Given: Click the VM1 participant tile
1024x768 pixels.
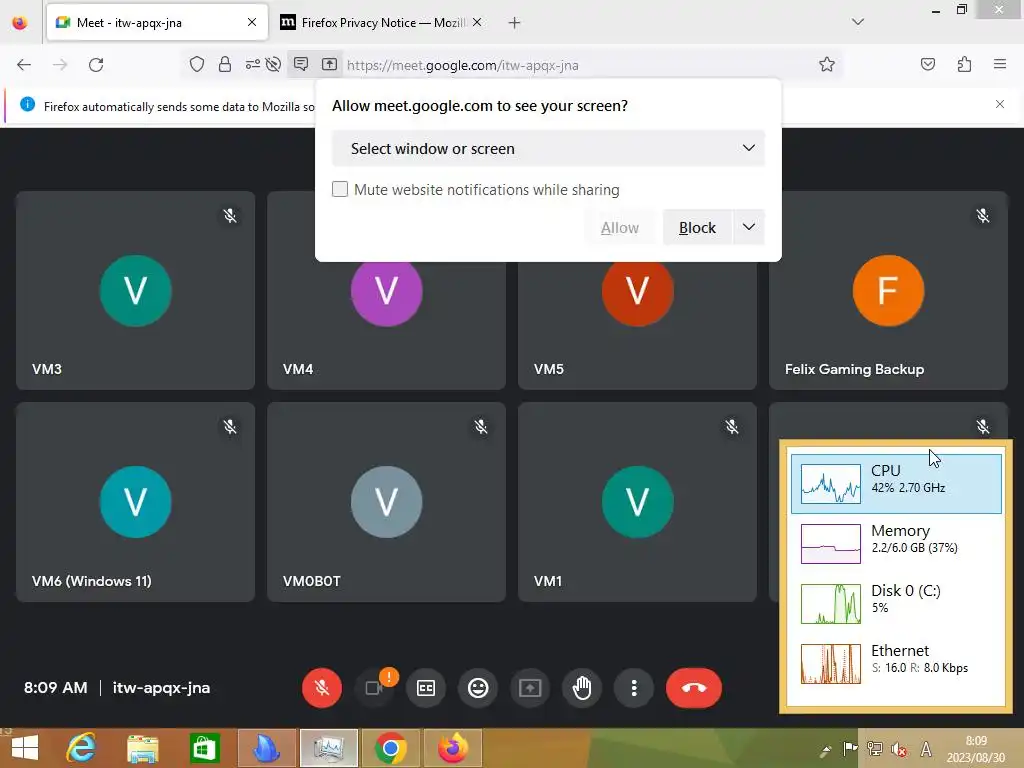Looking at the screenshot, I should click(x=637, y=502).
